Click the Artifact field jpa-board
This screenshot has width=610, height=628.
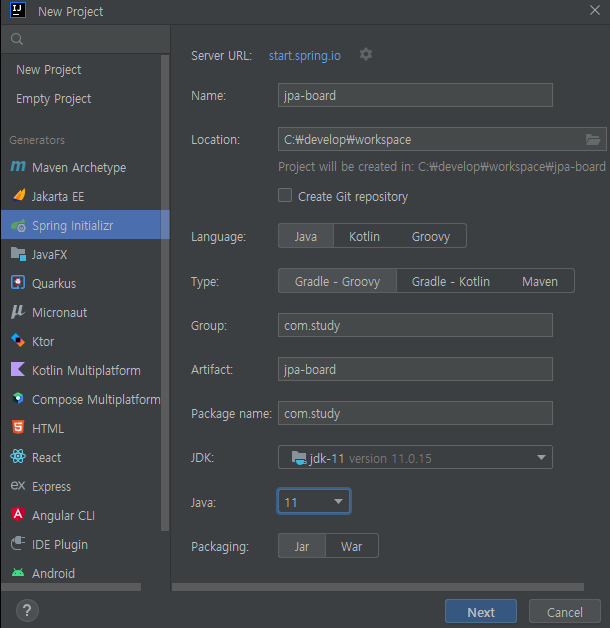(415, 369)
